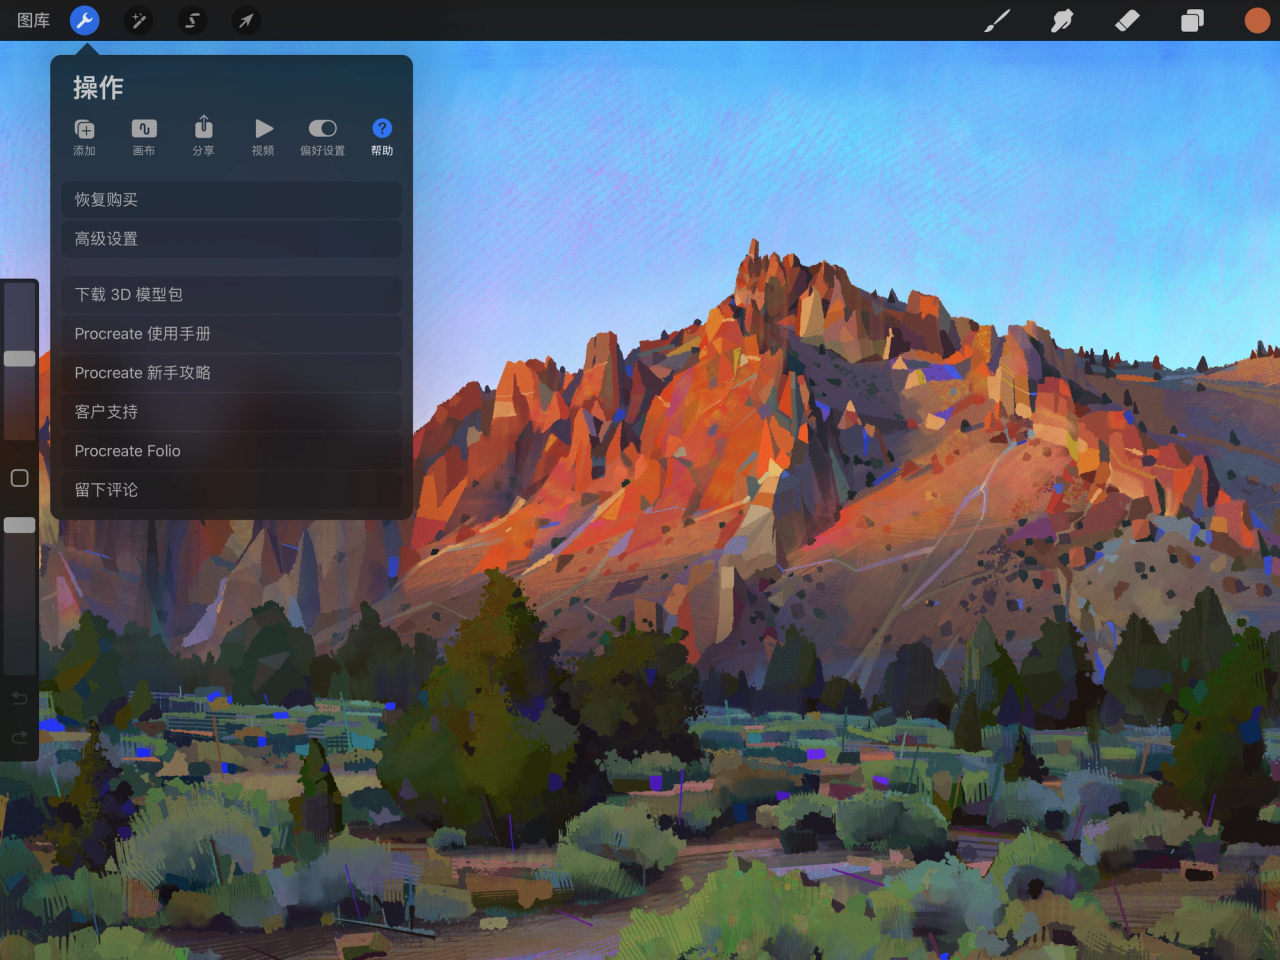
Task: Switch to the Add (添加) tab
Action: pos(84,137)
